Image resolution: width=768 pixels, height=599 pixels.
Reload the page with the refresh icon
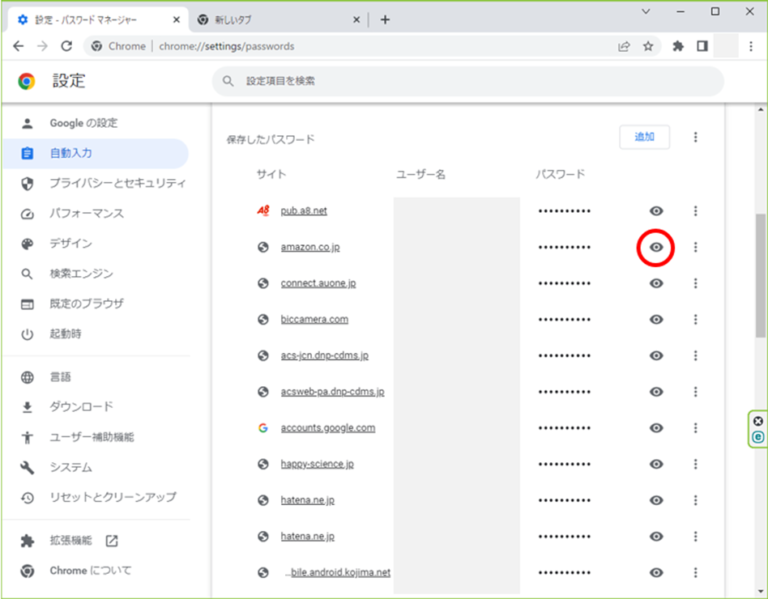(x=67, y=46)
